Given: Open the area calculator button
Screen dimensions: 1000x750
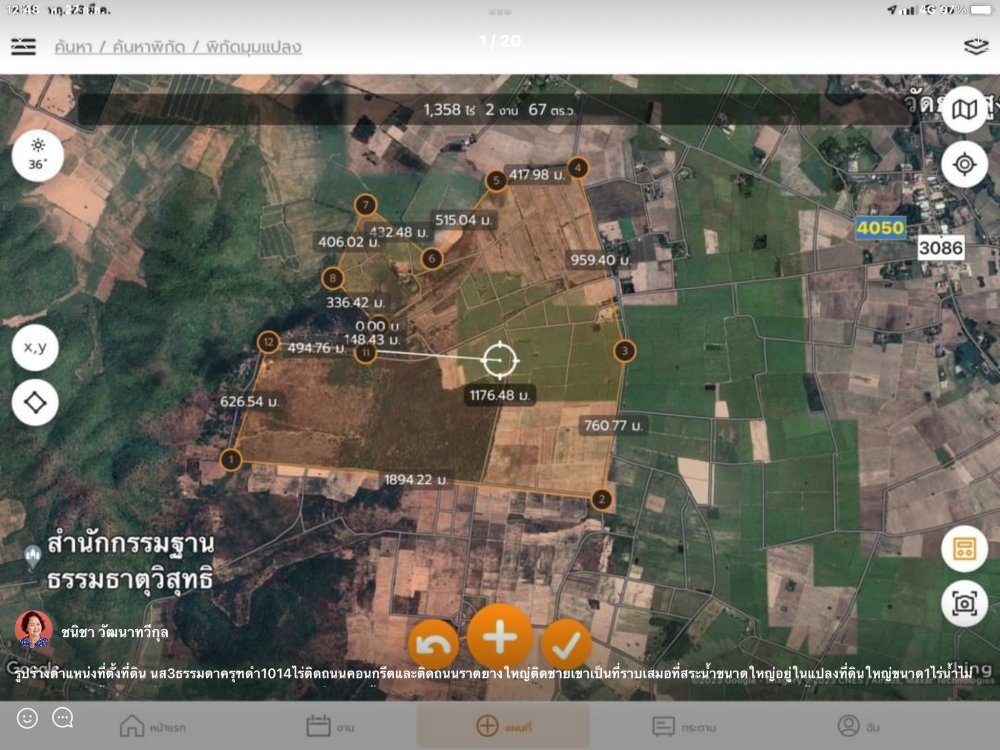Looking at the screenshot, I should coord(964,548).
